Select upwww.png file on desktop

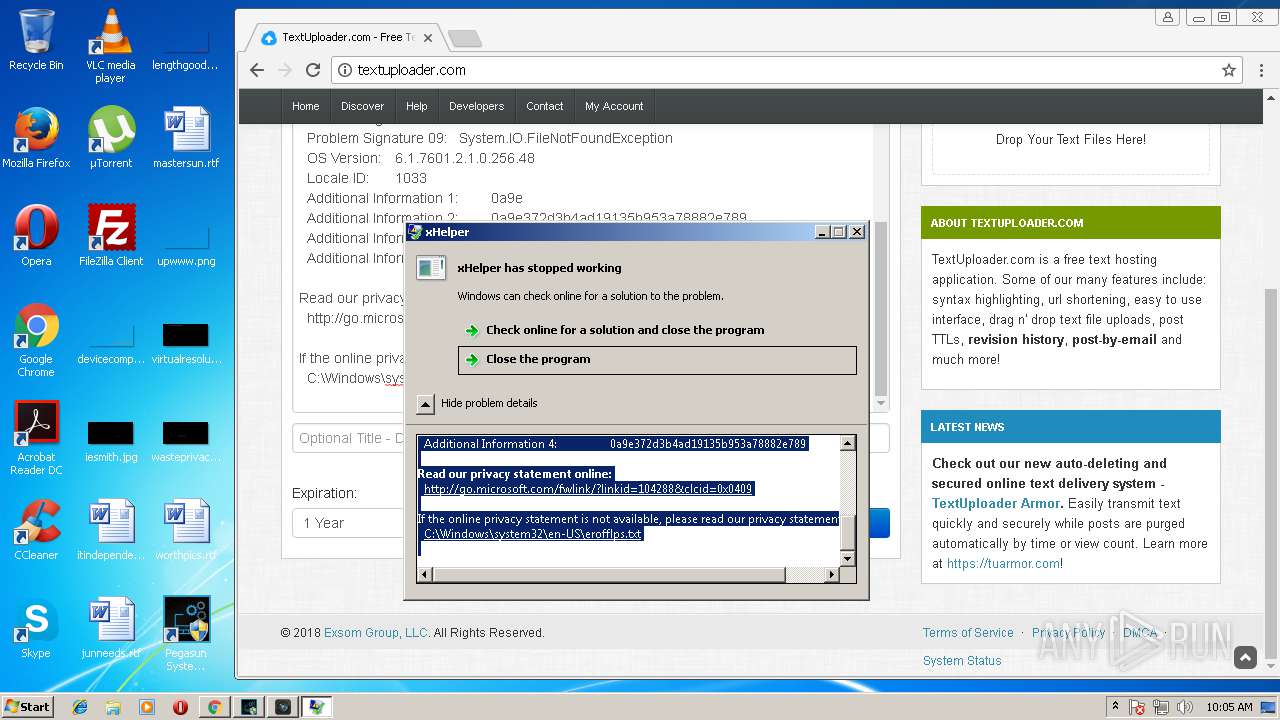click(186, 246)
